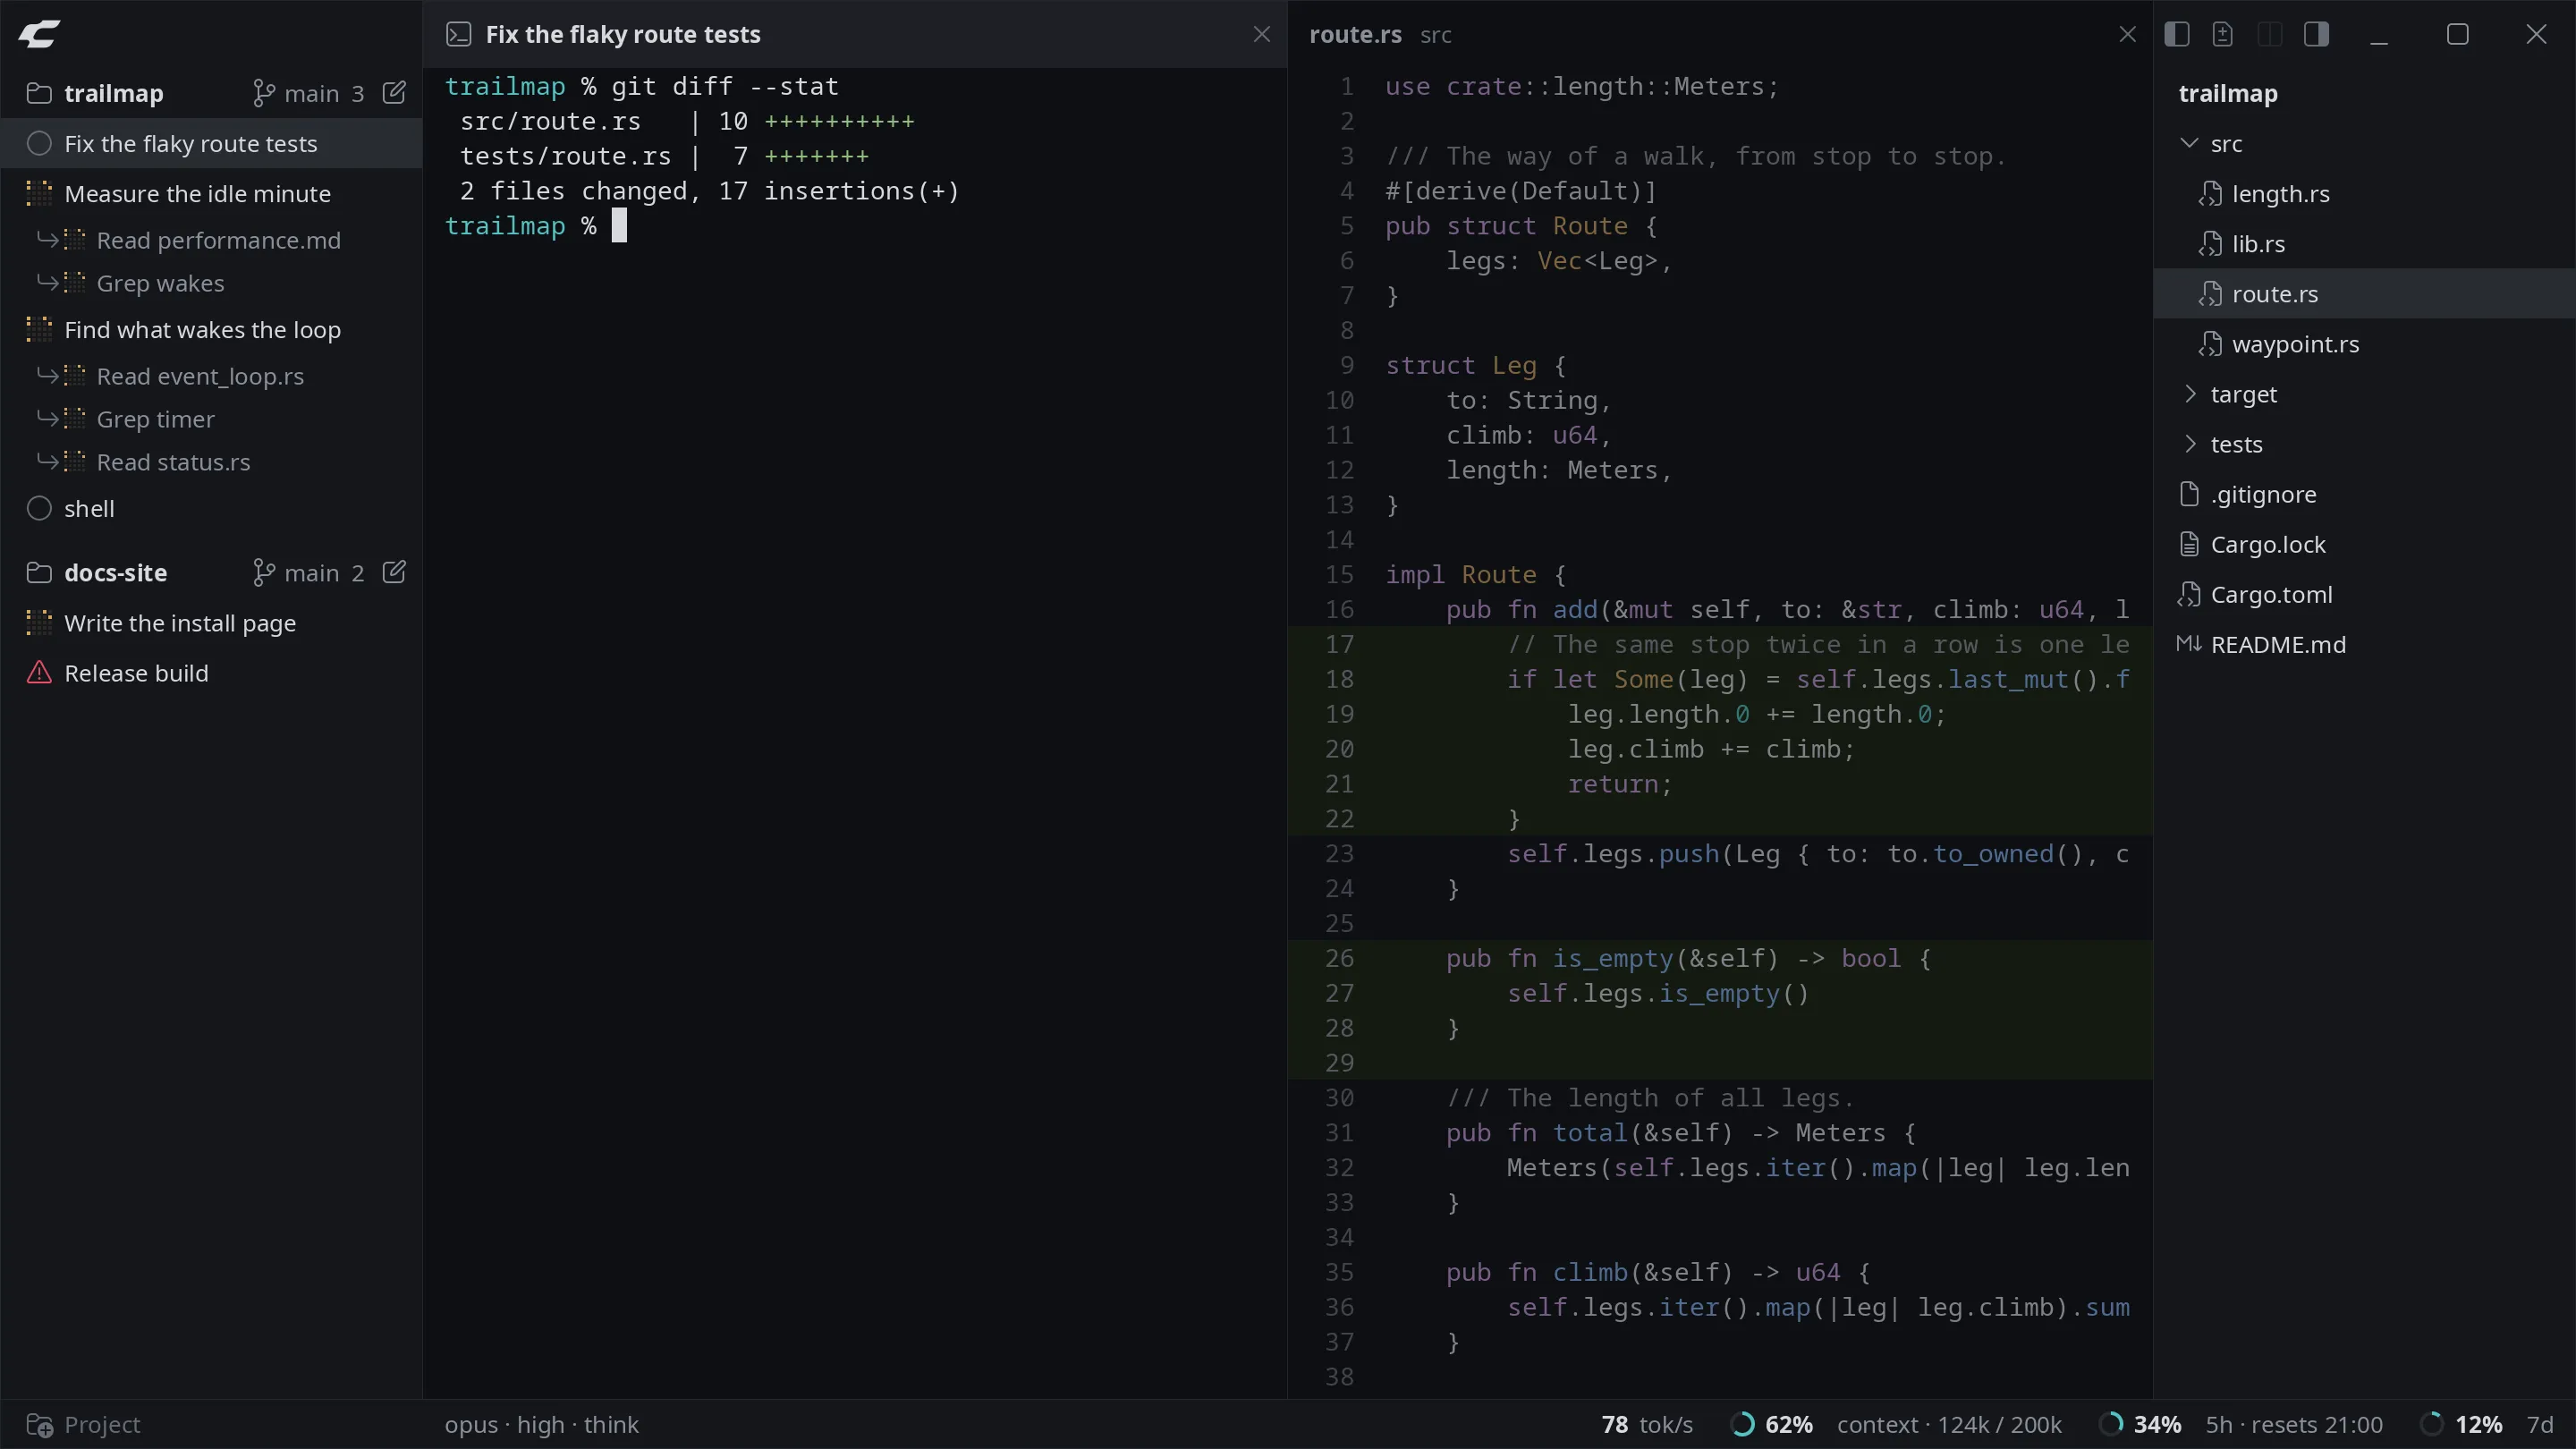Click 'tests/route.rs' in the git diff output
2576x1449 pixels.
565,156
